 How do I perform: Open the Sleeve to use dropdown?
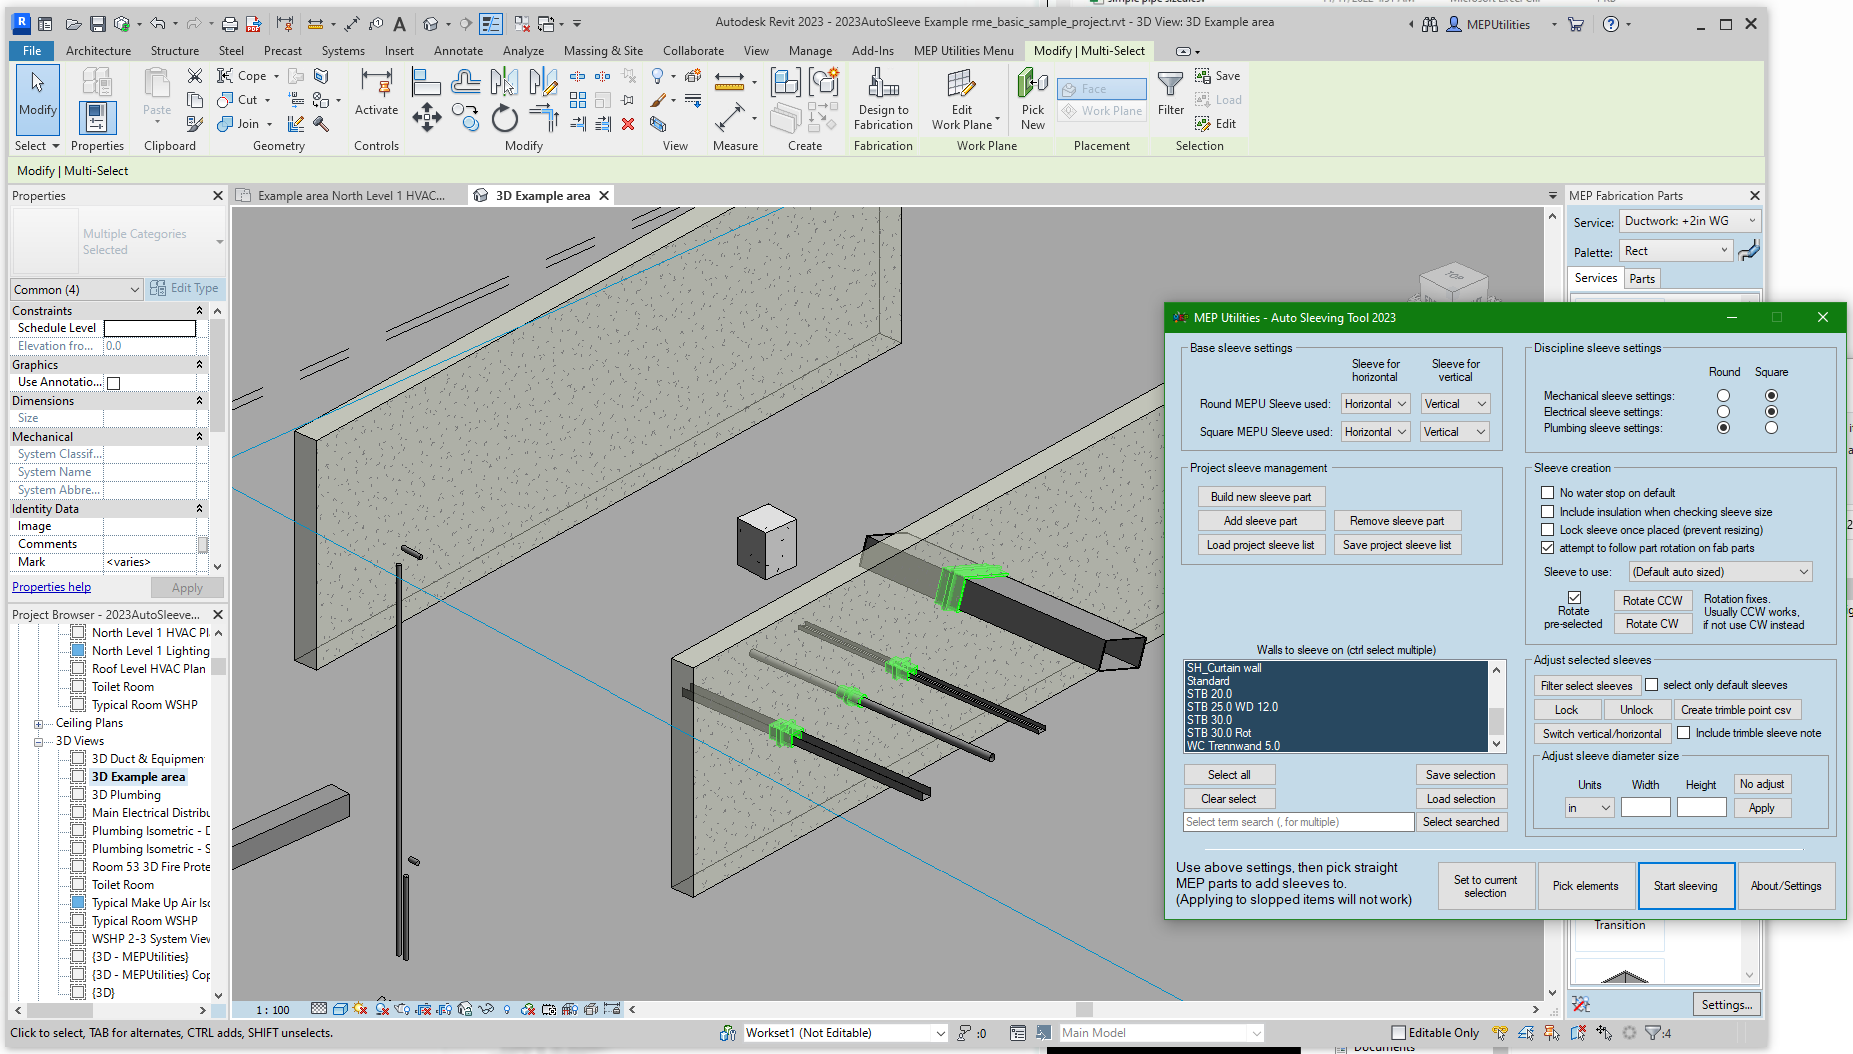pyautogui.click(x=1720, y=572)
